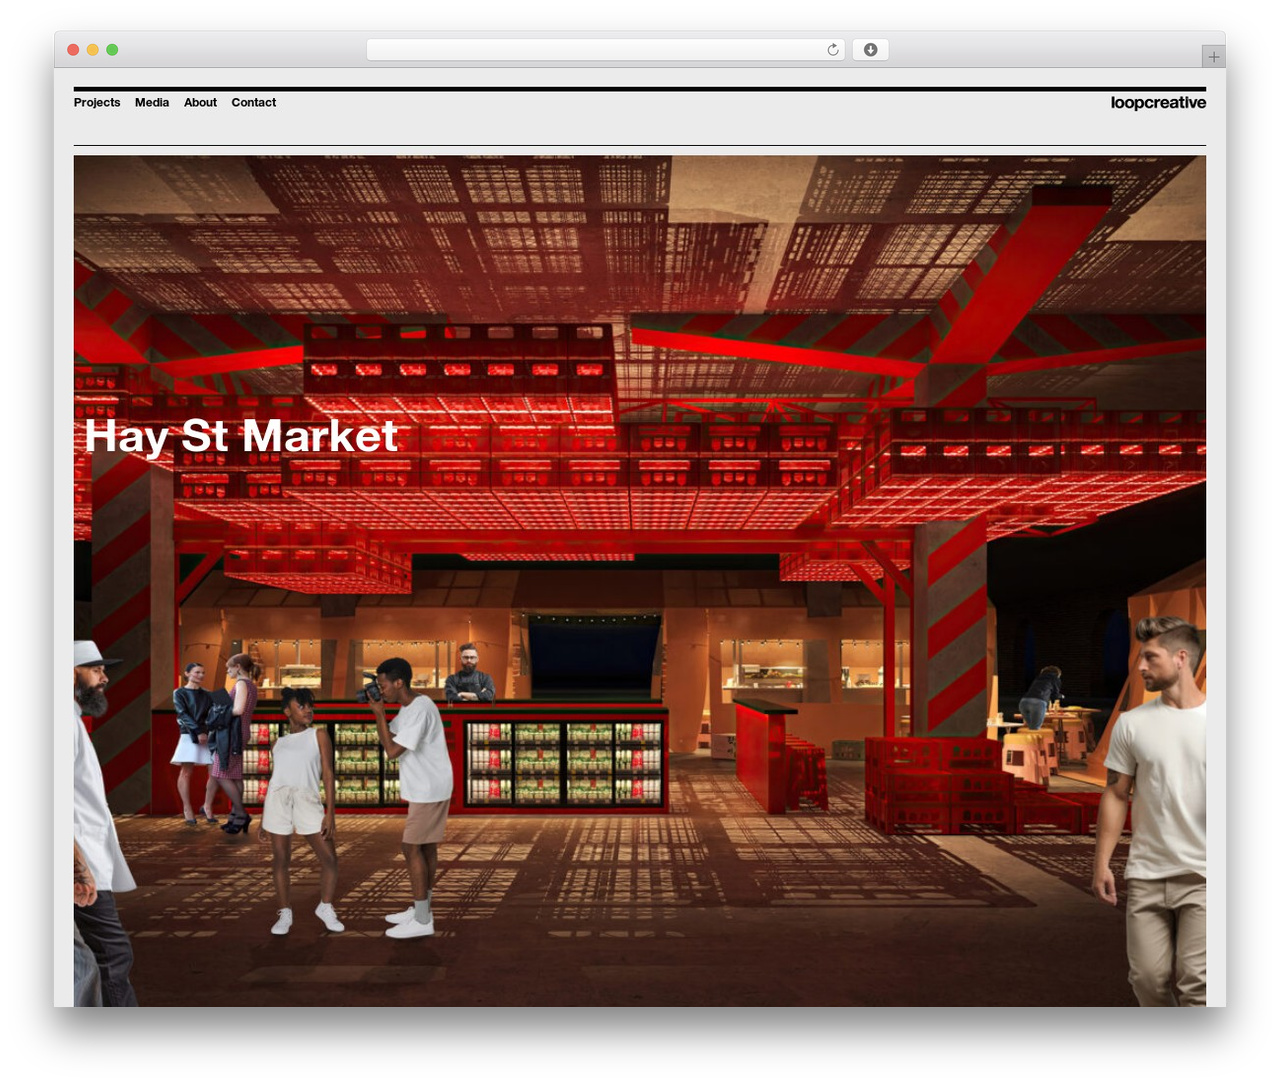Go to the Media page
The width and height of the screenshot is (1280, 1084).
pyautogui.click(x=152, y=102)
